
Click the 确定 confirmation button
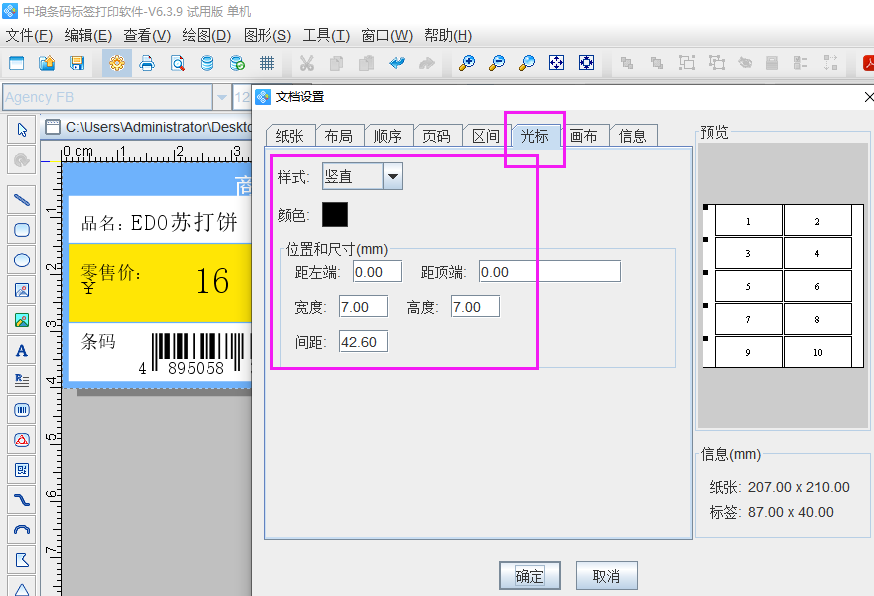pos(530,575)
